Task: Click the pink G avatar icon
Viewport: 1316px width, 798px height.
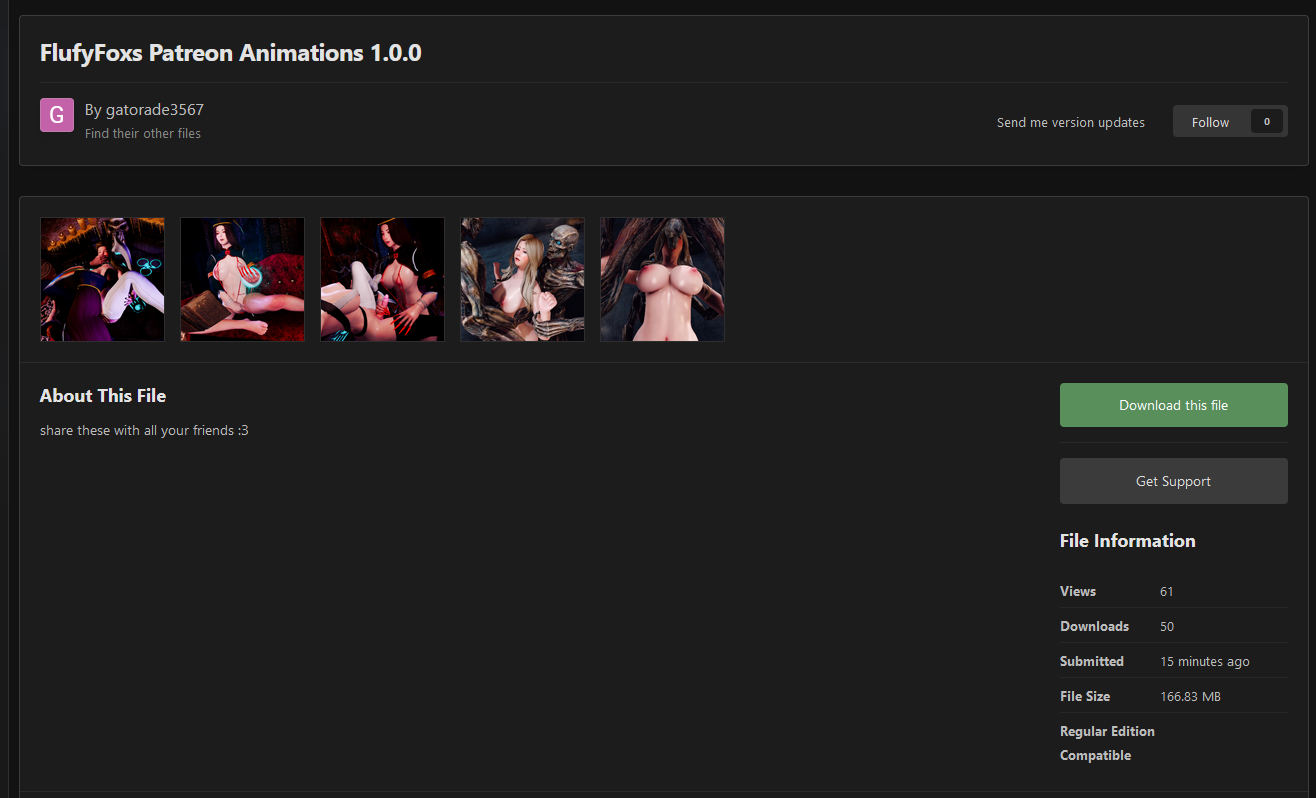Action: point(57,115)
